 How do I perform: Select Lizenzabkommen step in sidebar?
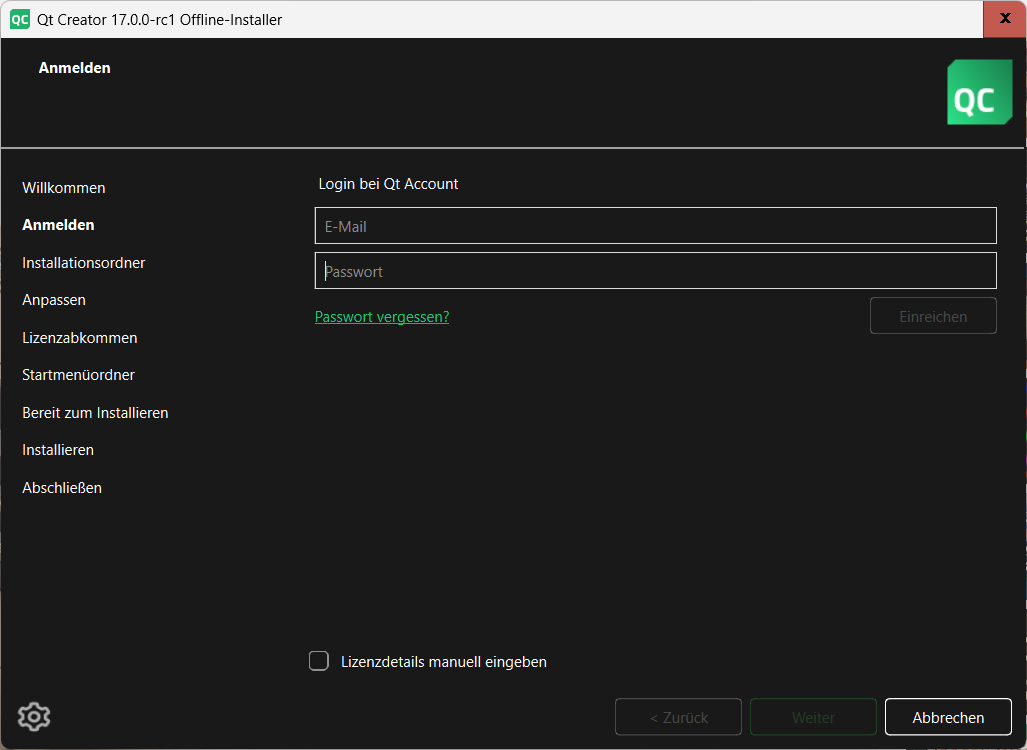click(x=80, y=338)
